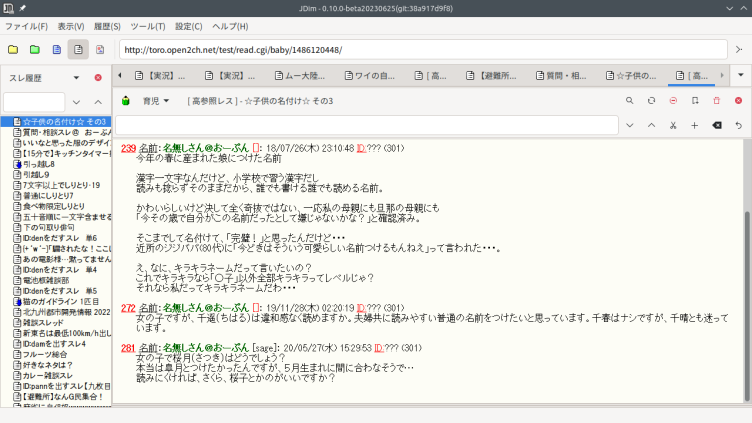This screenshot has height=423, width=752.
Task: Delete thread using red trash icon
Action: coord(716,101)
